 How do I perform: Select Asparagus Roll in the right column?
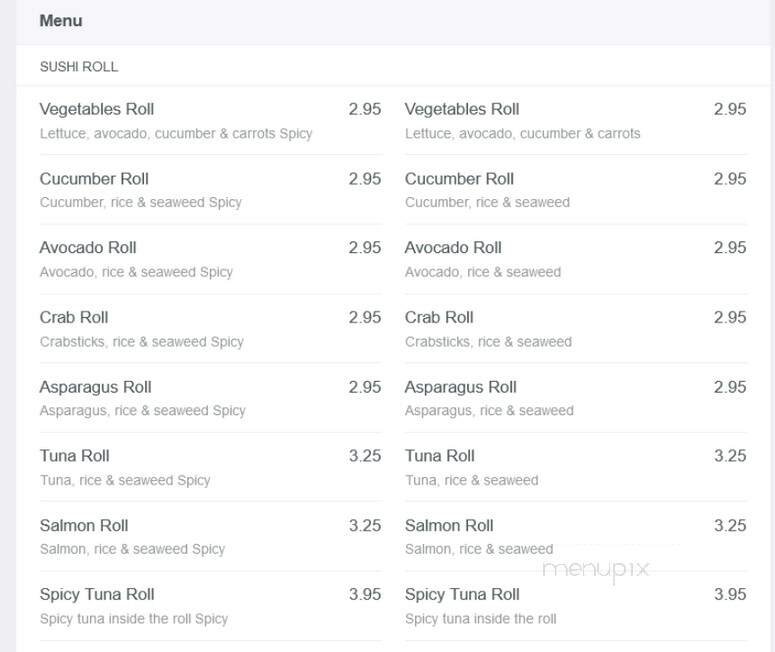pyautogui.click(x=461, y=387)
